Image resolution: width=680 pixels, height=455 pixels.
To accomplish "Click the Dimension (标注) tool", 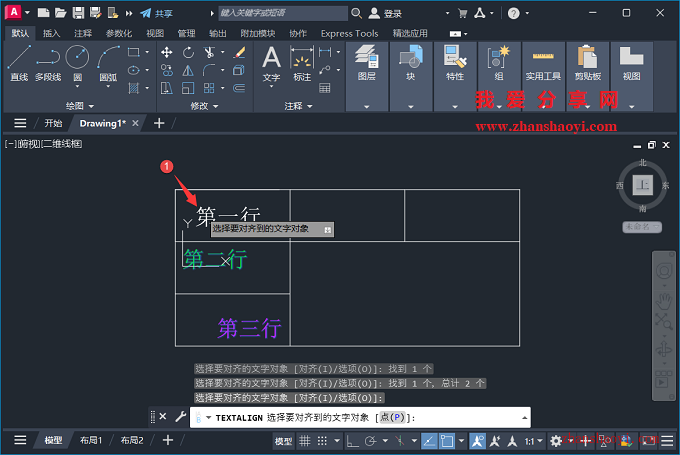I will [302, 63].
